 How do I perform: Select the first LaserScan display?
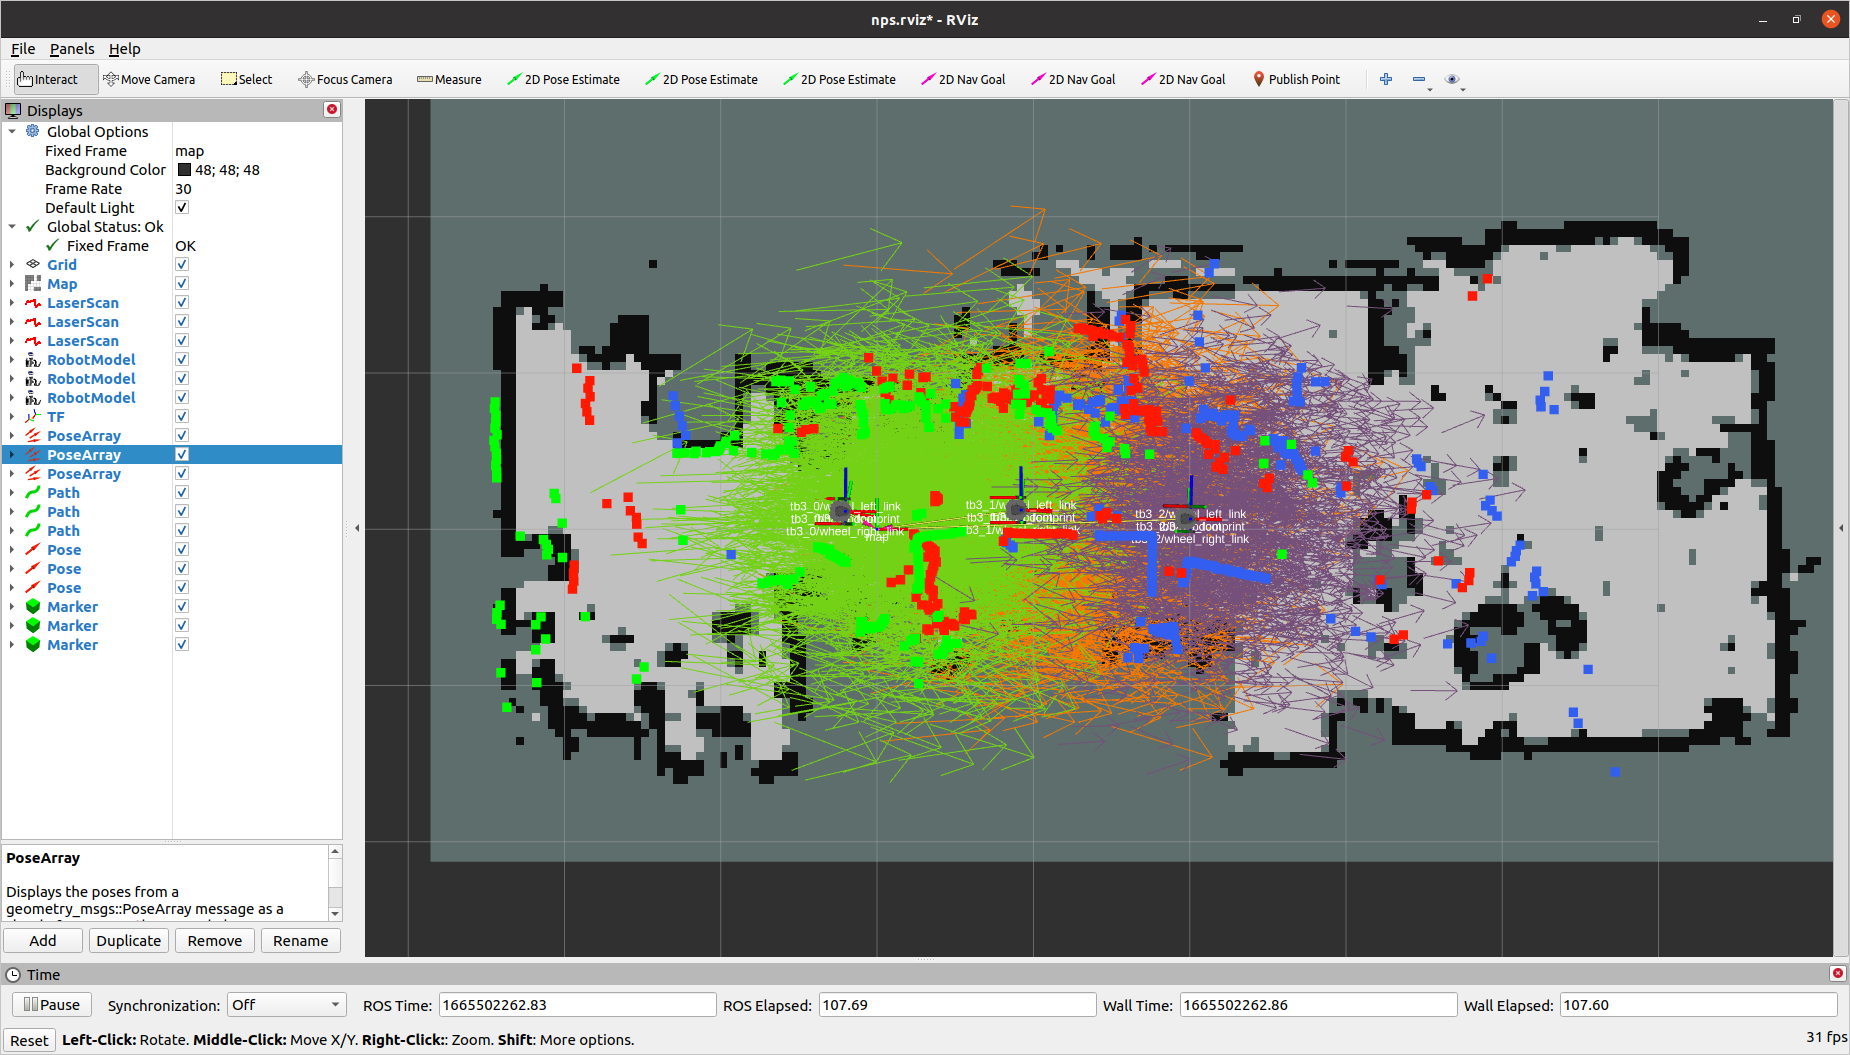(x=83, y=303)
